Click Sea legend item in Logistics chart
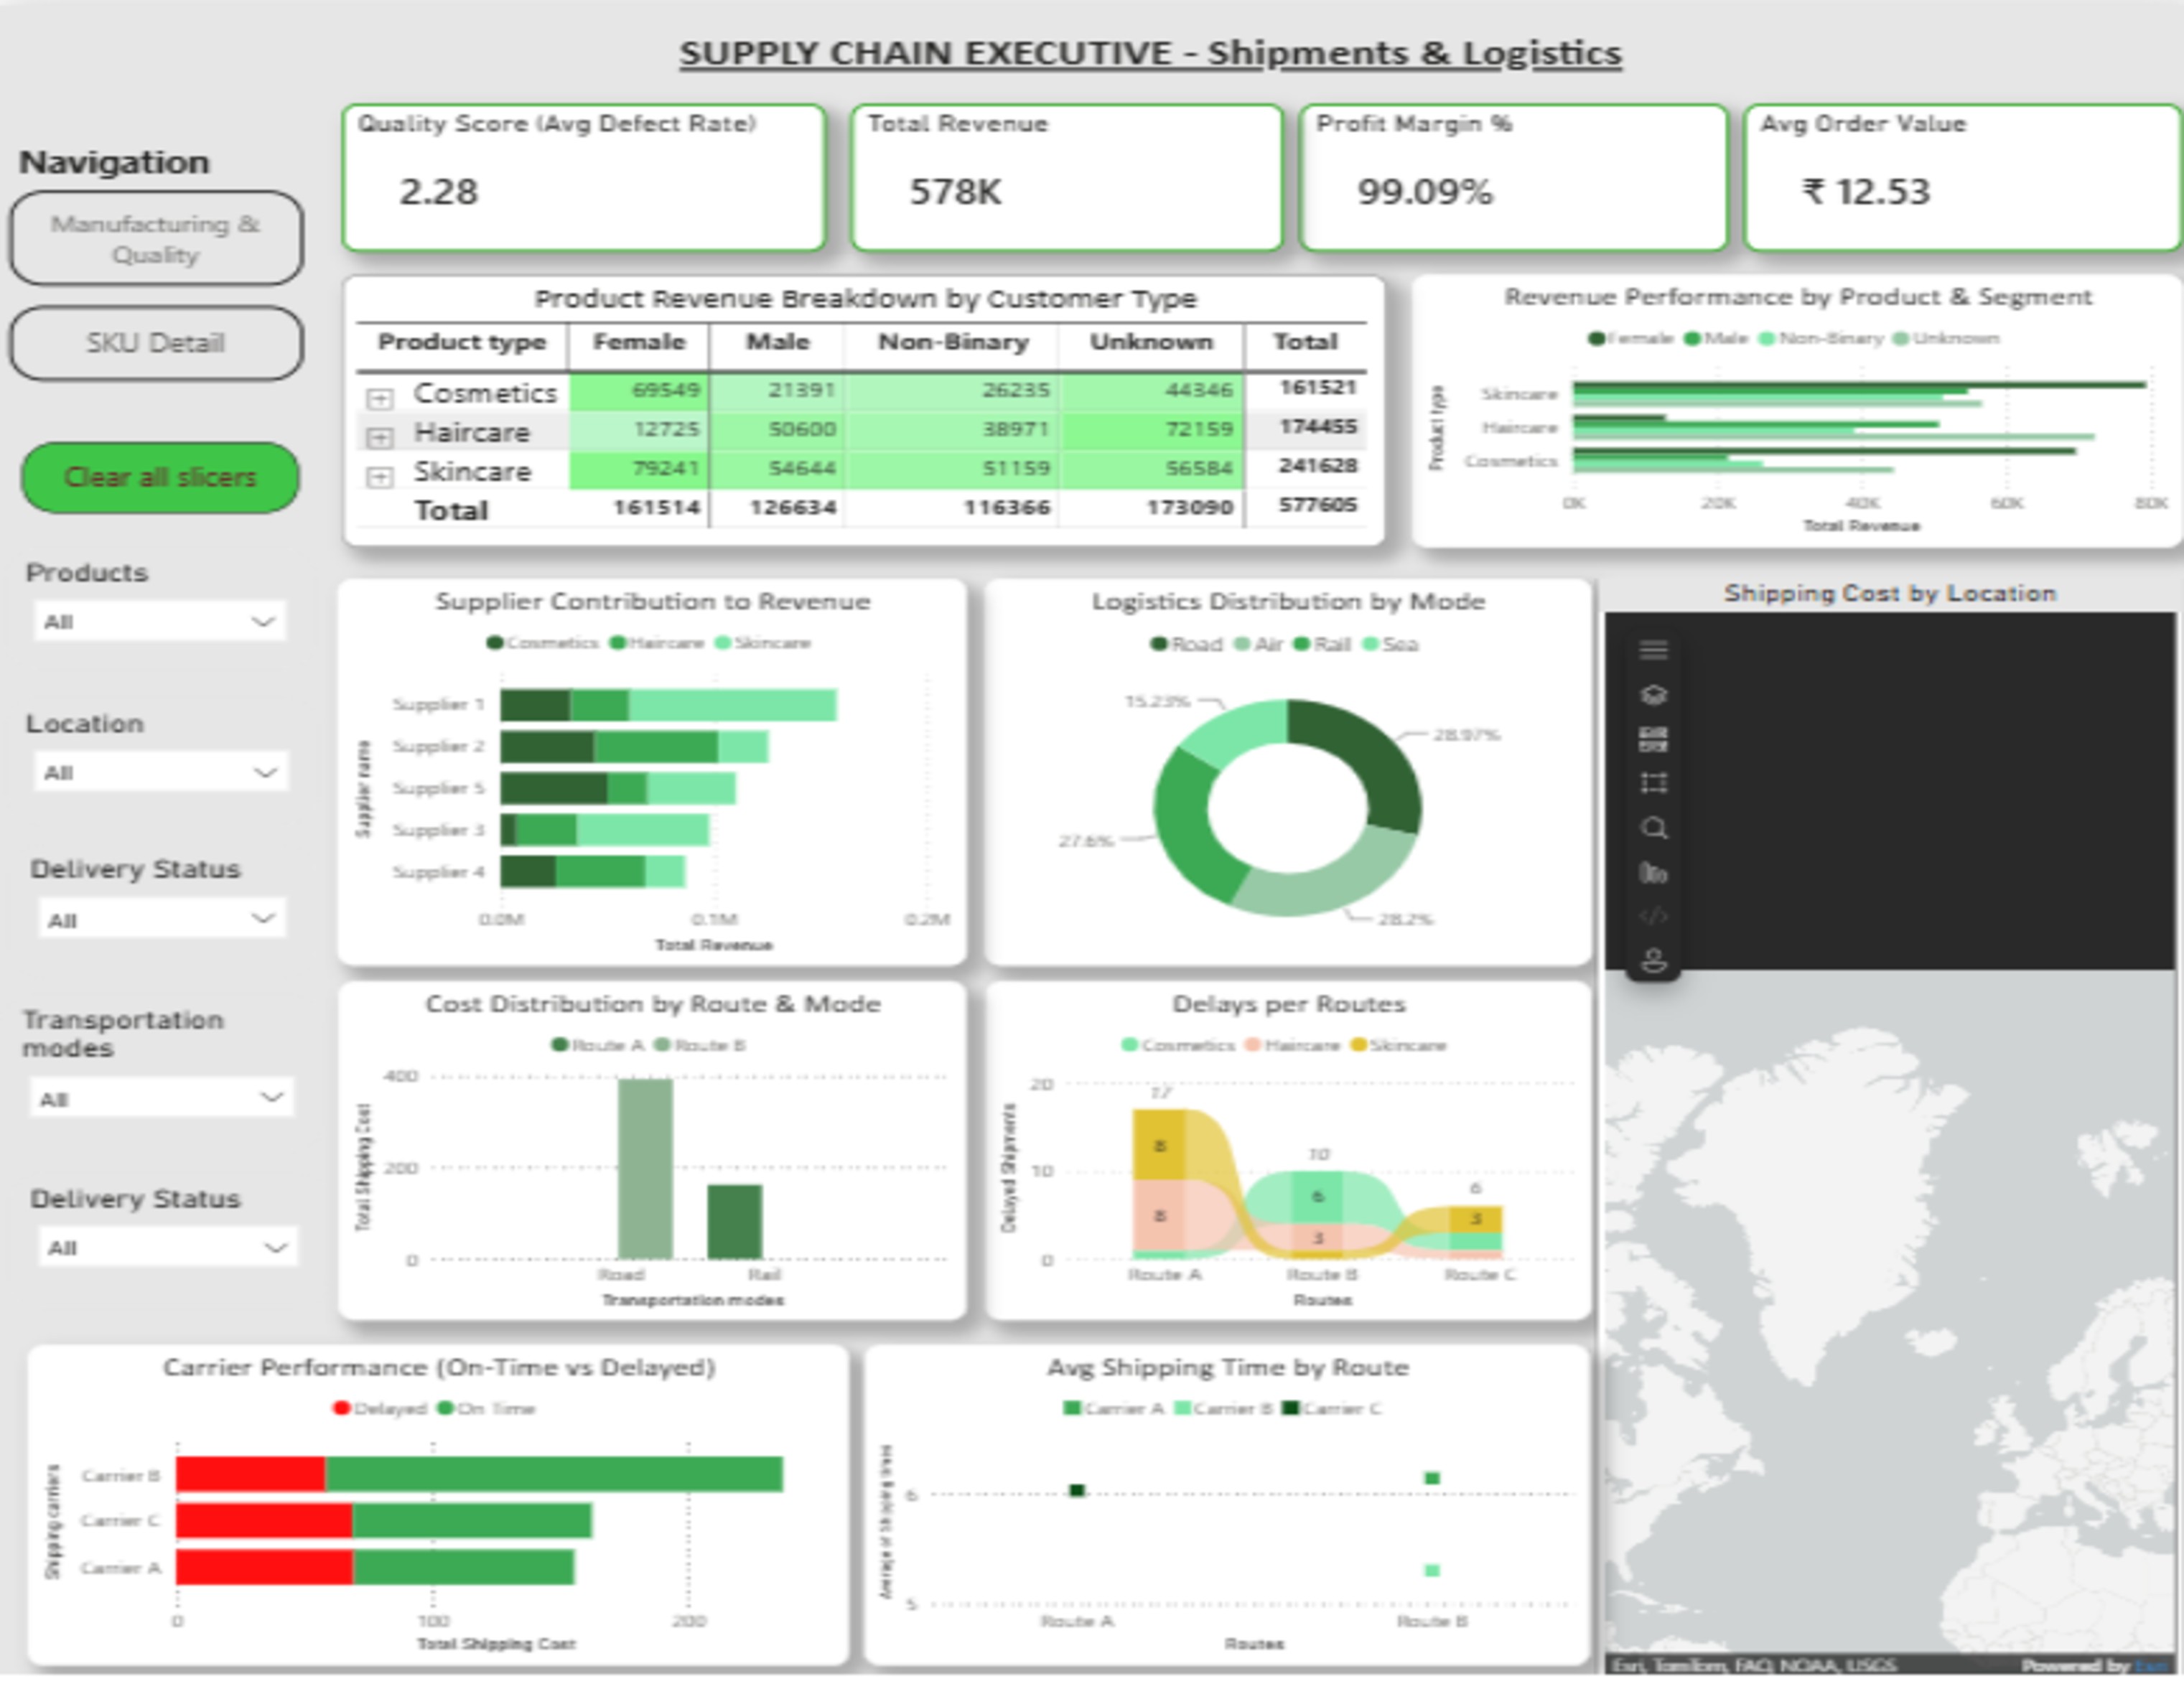This screenshot has width=2184, height=1694. (1390, 644)
